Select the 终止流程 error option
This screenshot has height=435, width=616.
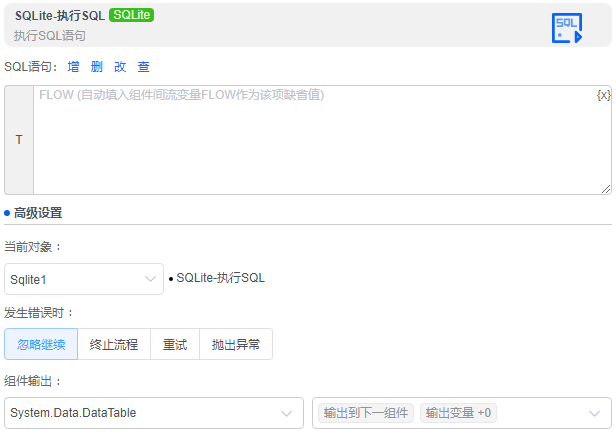114,345
